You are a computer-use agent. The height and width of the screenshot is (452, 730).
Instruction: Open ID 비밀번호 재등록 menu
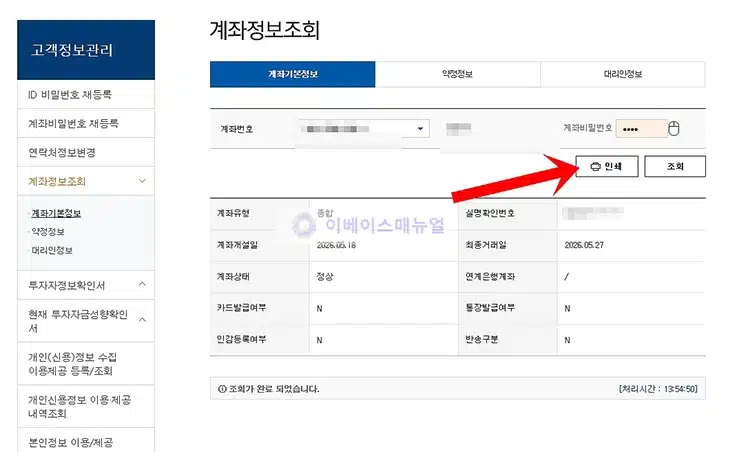point(86,94)
